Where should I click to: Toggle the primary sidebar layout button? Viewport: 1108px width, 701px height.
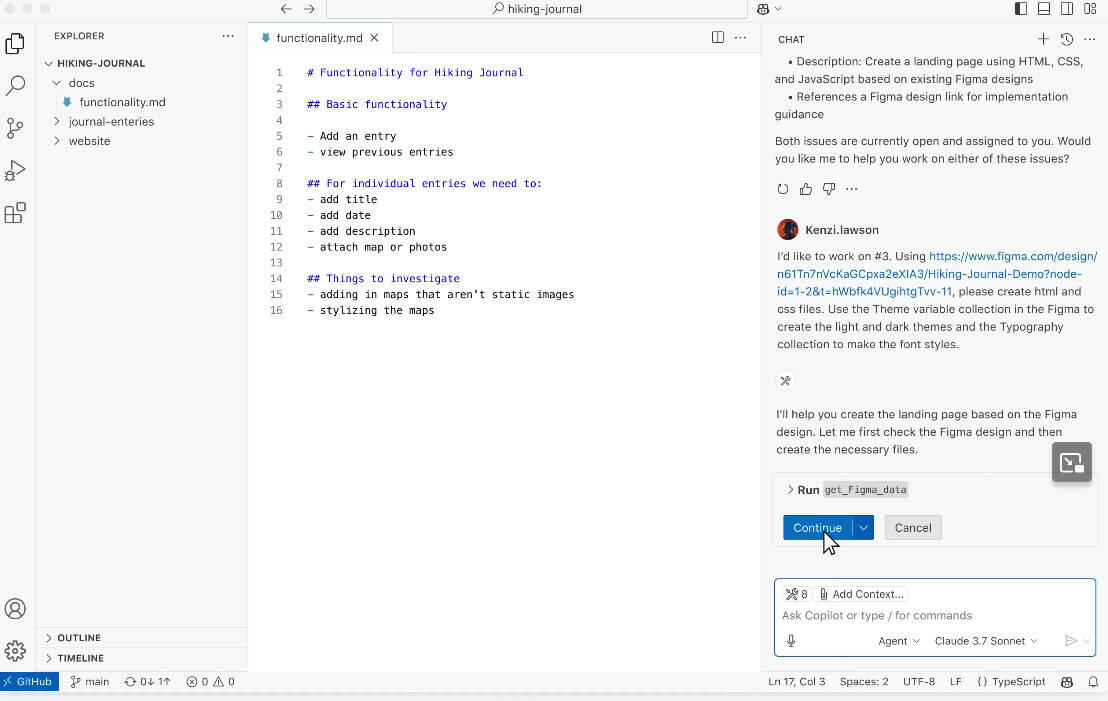[1020, 9]
